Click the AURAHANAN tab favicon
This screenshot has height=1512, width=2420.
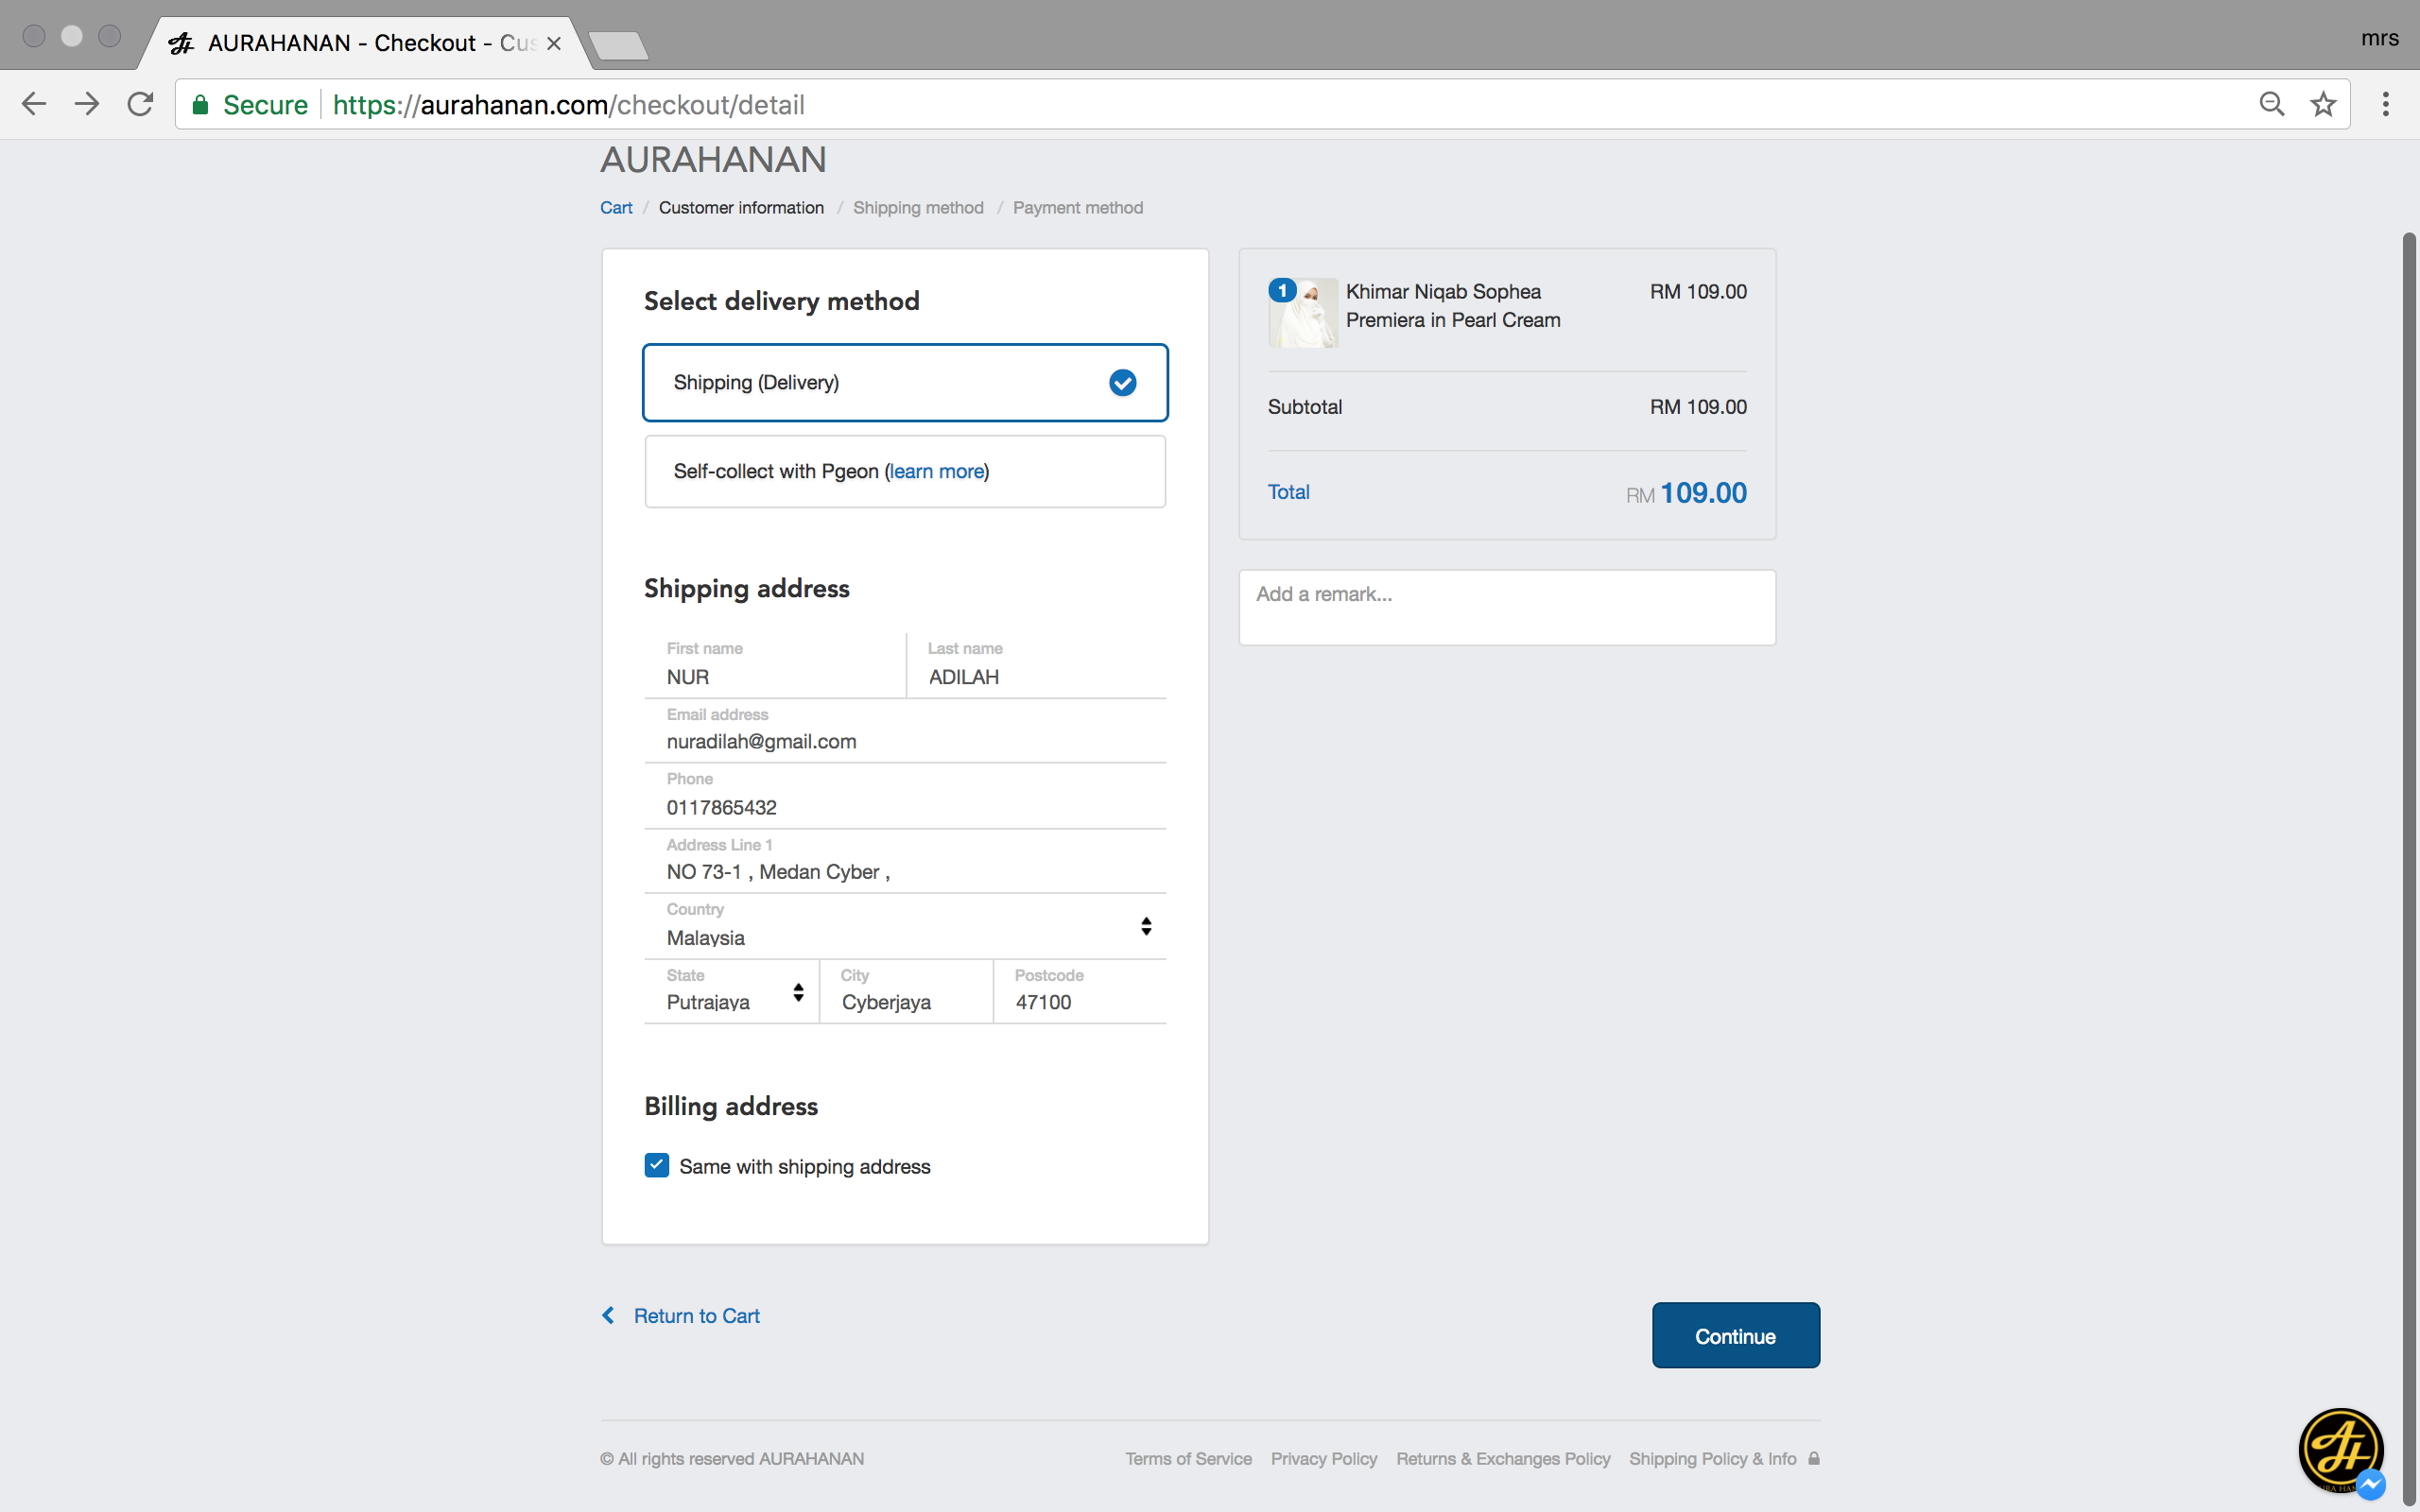181,43
